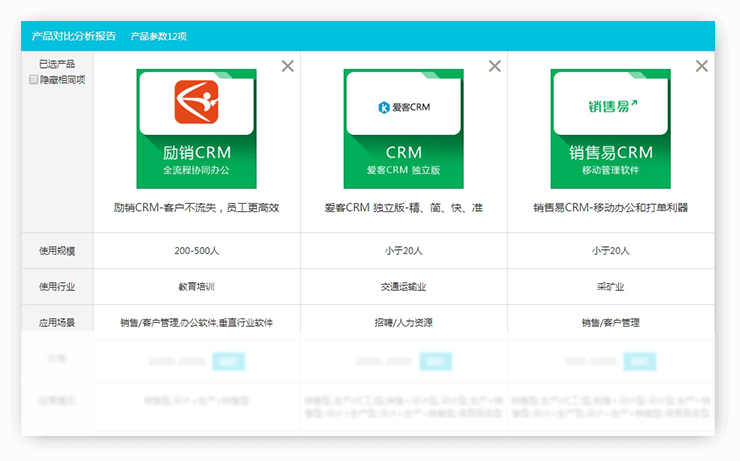
Task: Click the 200-500人 cell for 励销CRM
Action: [x=196, y=251]
